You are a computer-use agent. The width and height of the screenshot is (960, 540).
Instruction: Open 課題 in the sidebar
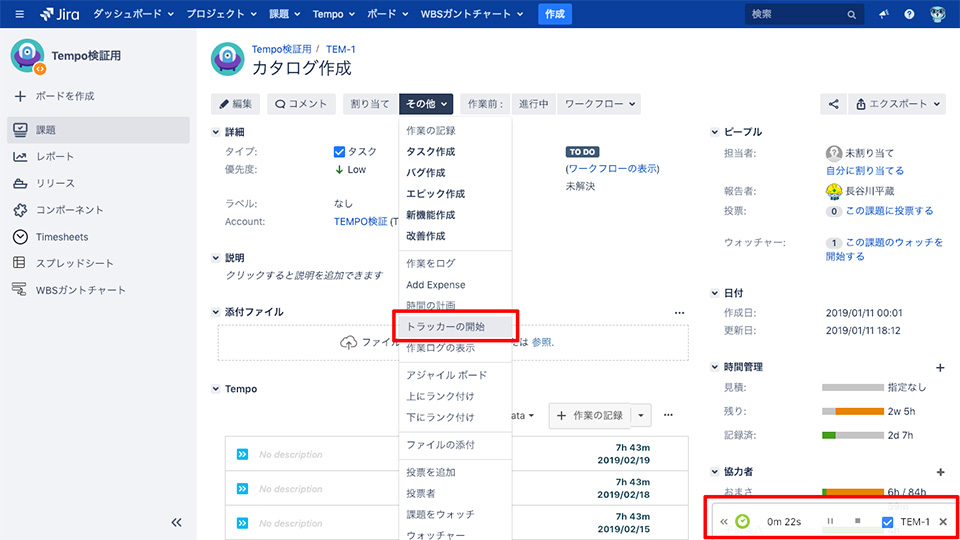coord(99,130)
